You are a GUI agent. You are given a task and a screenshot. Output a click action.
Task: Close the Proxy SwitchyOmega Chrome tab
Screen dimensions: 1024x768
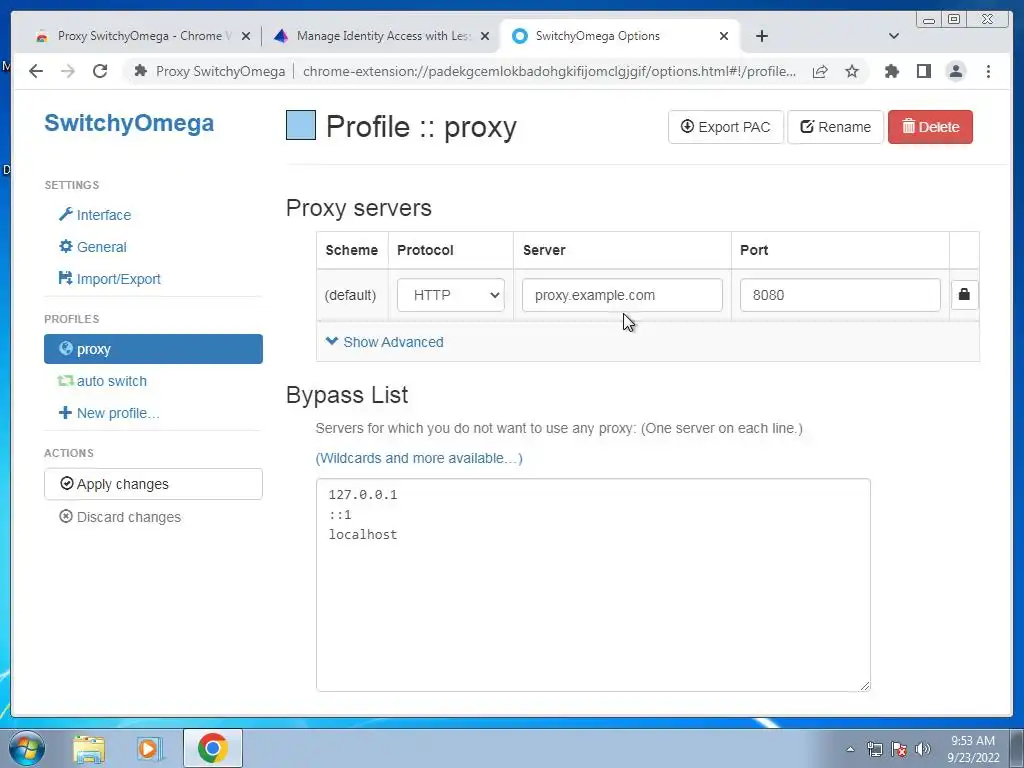click(246, 37)
